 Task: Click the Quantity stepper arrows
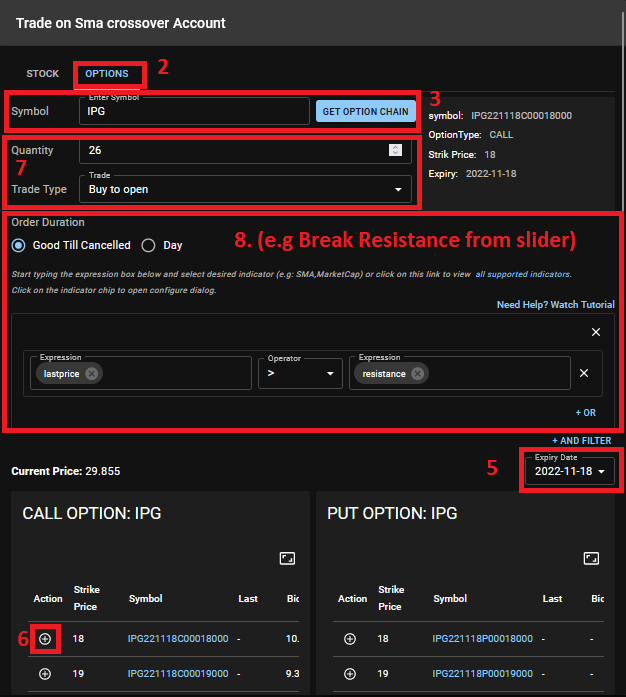tap(396, 151)
